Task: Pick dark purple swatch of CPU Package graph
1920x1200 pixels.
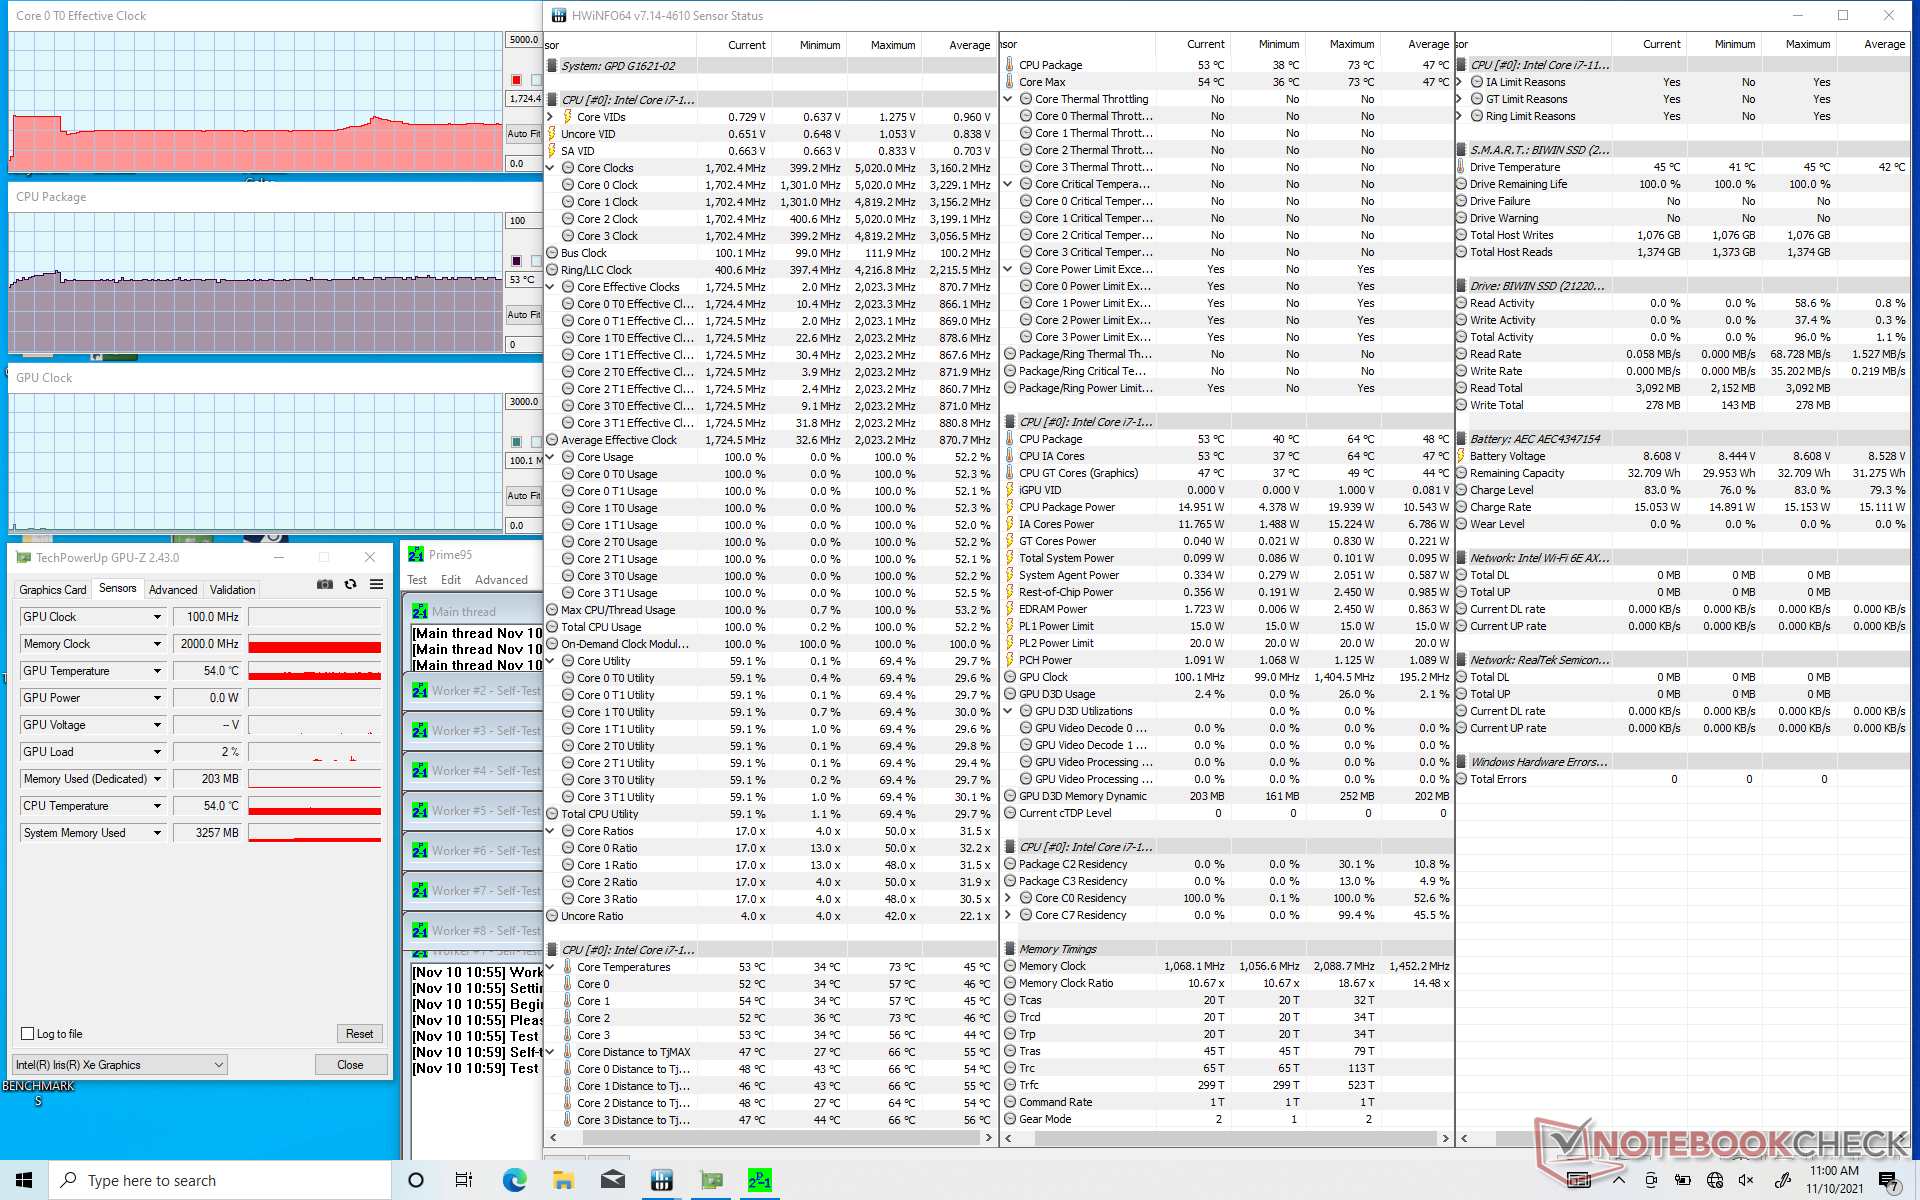Action: tap(516, 261)
